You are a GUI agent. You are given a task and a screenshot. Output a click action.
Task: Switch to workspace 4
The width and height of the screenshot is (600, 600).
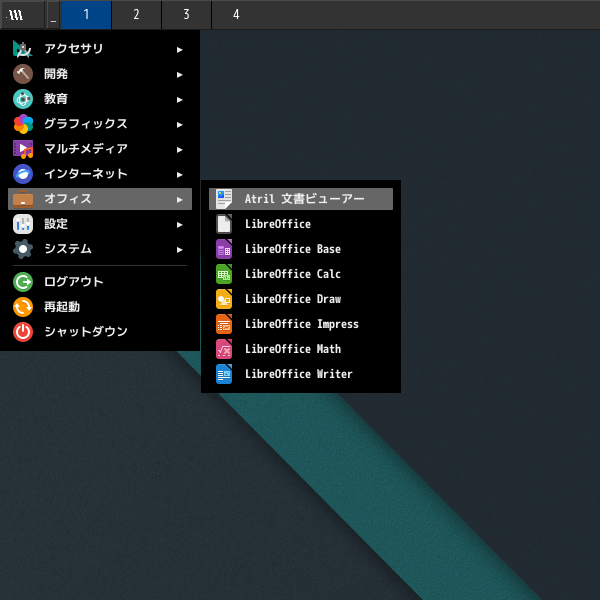pos(236,15)
